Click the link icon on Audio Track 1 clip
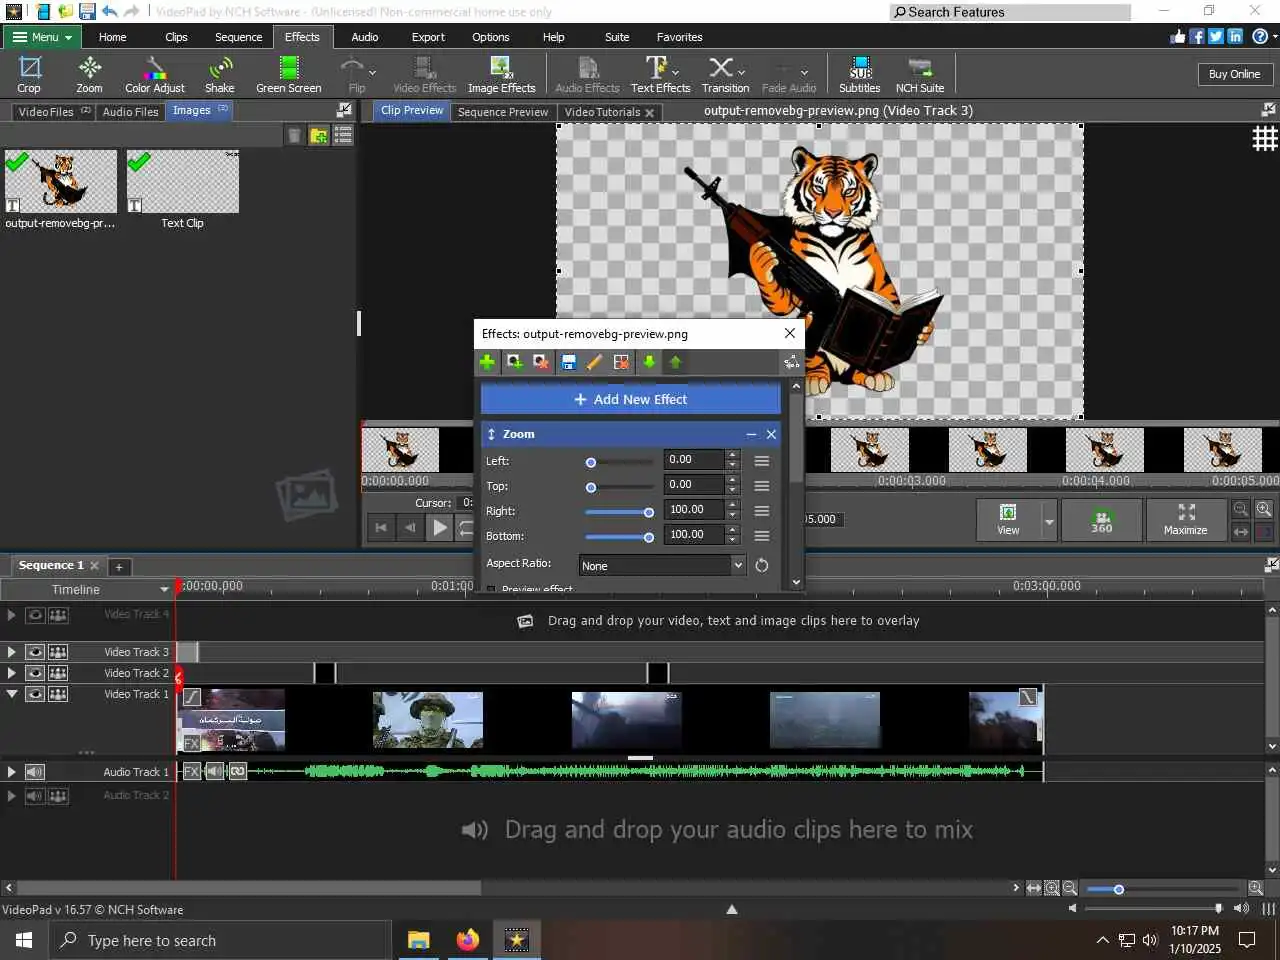The image size is (1280, 960). 238,771
